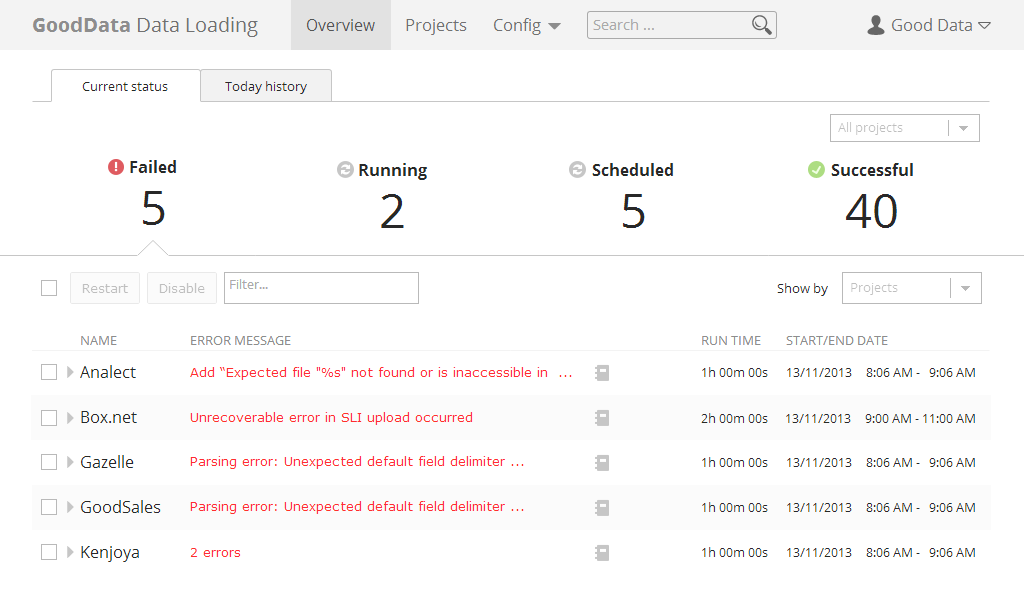
Task: Show the Running count of 2
Action: click(x=392, y=212)
